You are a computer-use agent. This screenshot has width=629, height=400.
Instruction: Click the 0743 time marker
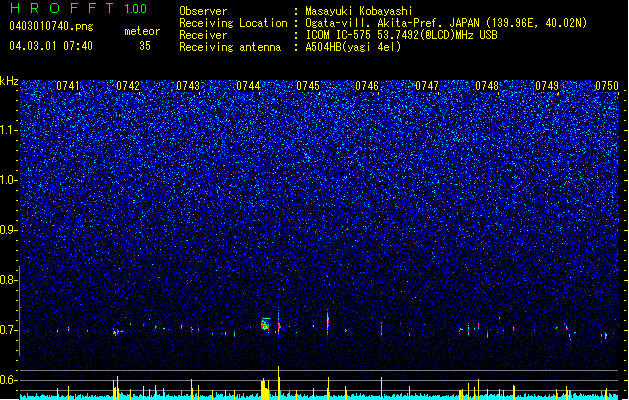(x=188, y=86)
